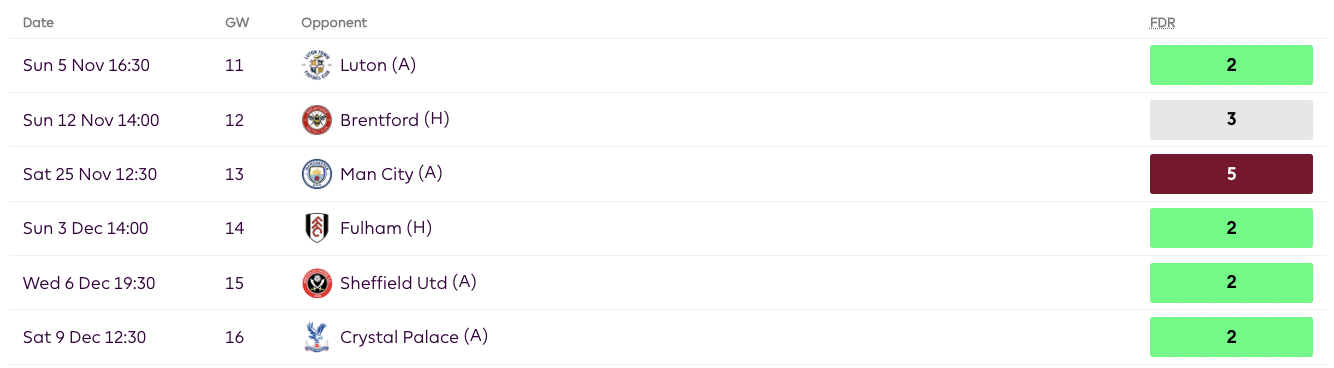
Task: Select the Wed 6 Dec 19:30 fixture date
Action: tap(89, 283)
